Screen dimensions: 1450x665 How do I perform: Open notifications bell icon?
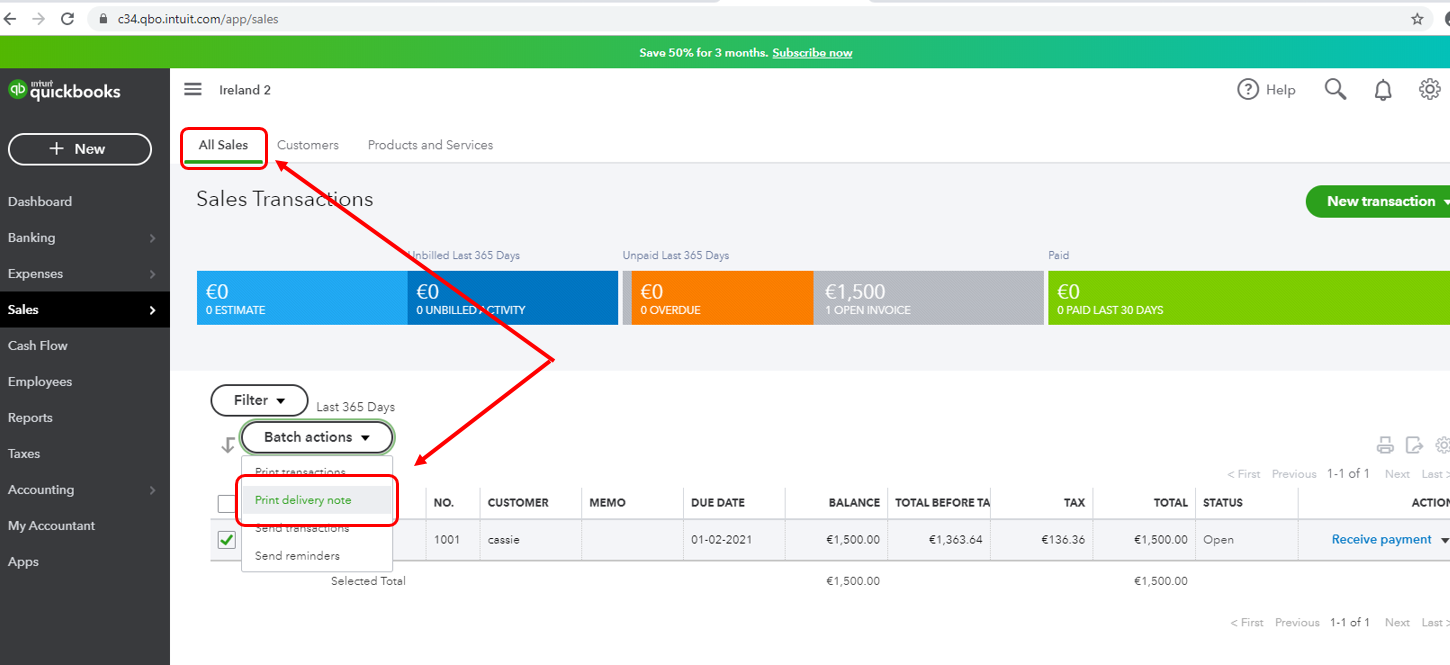1383,90
